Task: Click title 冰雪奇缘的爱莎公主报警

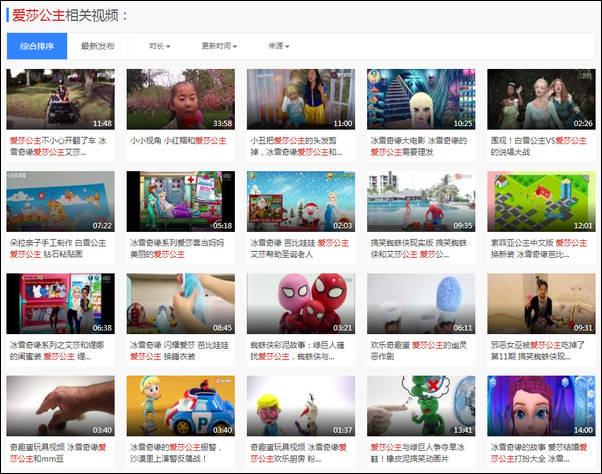Action: (176, 453)
